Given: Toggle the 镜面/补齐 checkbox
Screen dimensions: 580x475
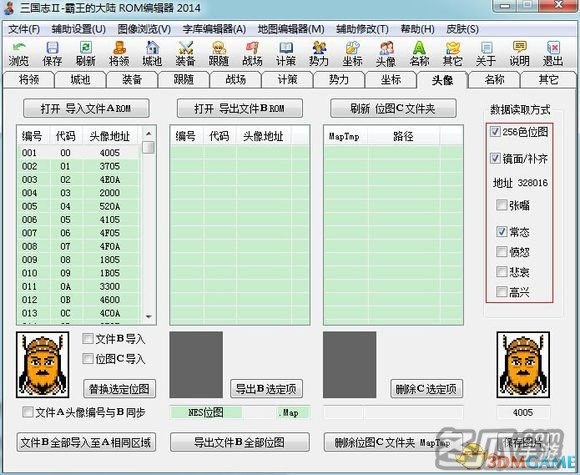Looking at the screenshot, I should point(495,158).
